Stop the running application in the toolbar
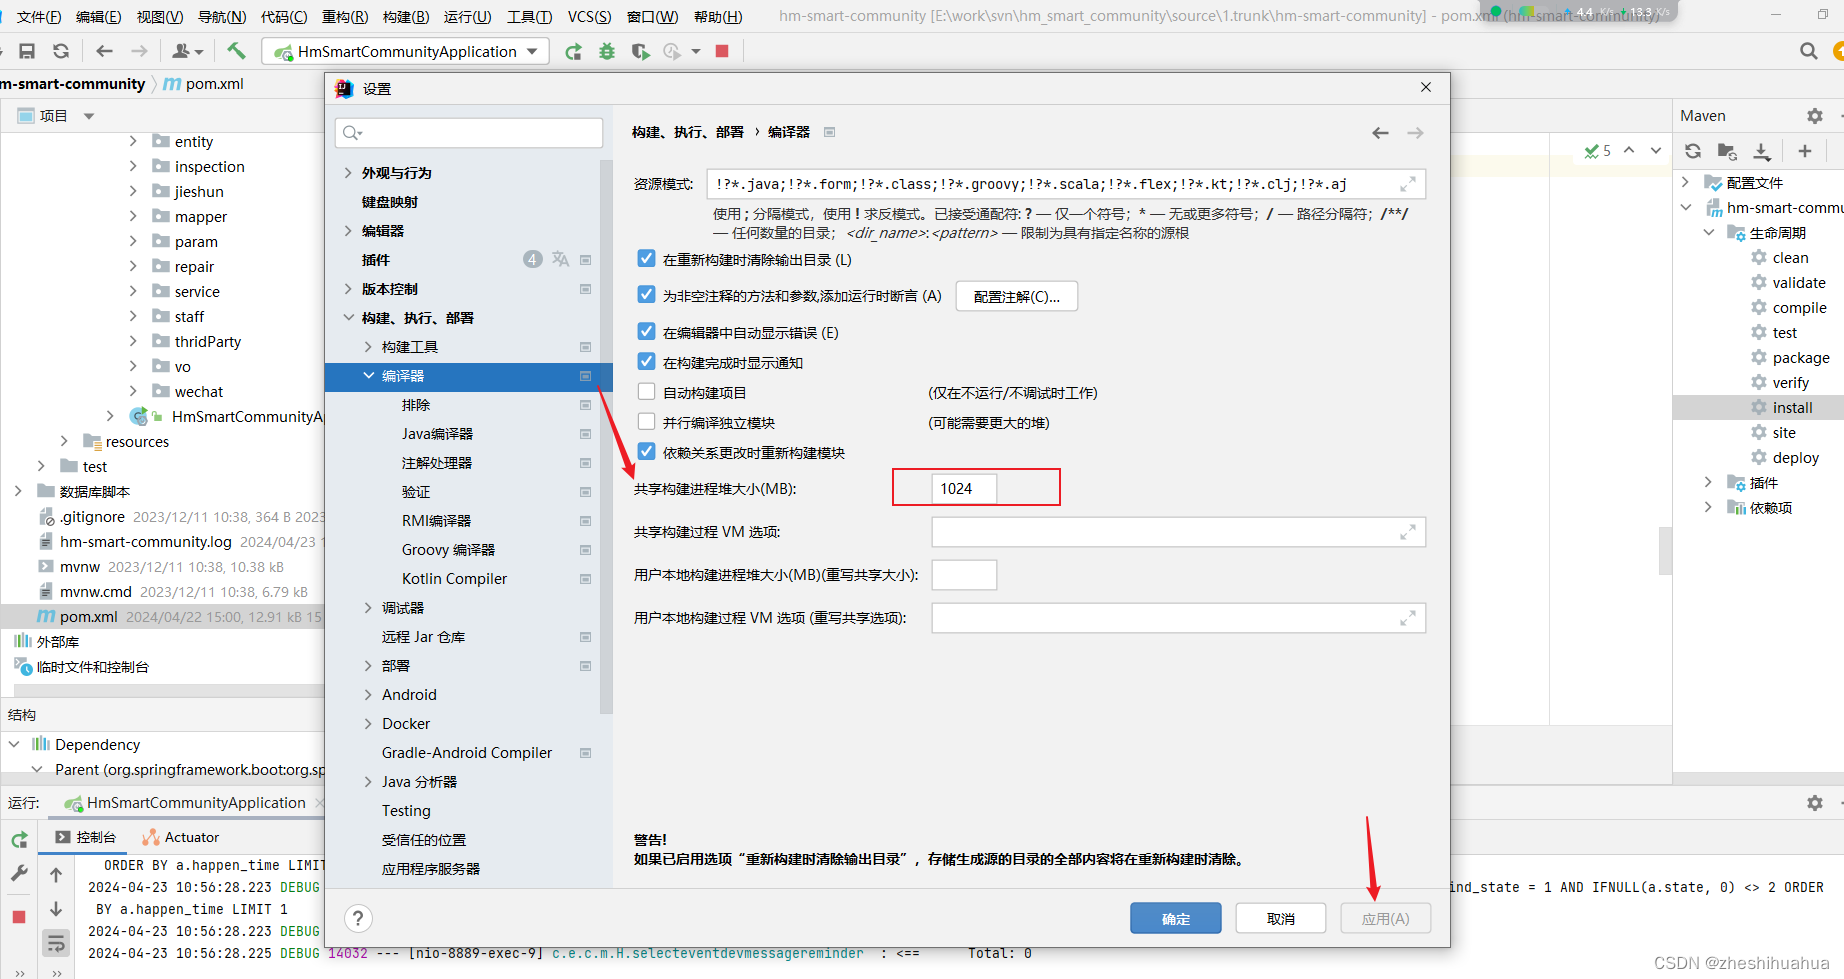1844x979 pixels. [x=722, y=51]
